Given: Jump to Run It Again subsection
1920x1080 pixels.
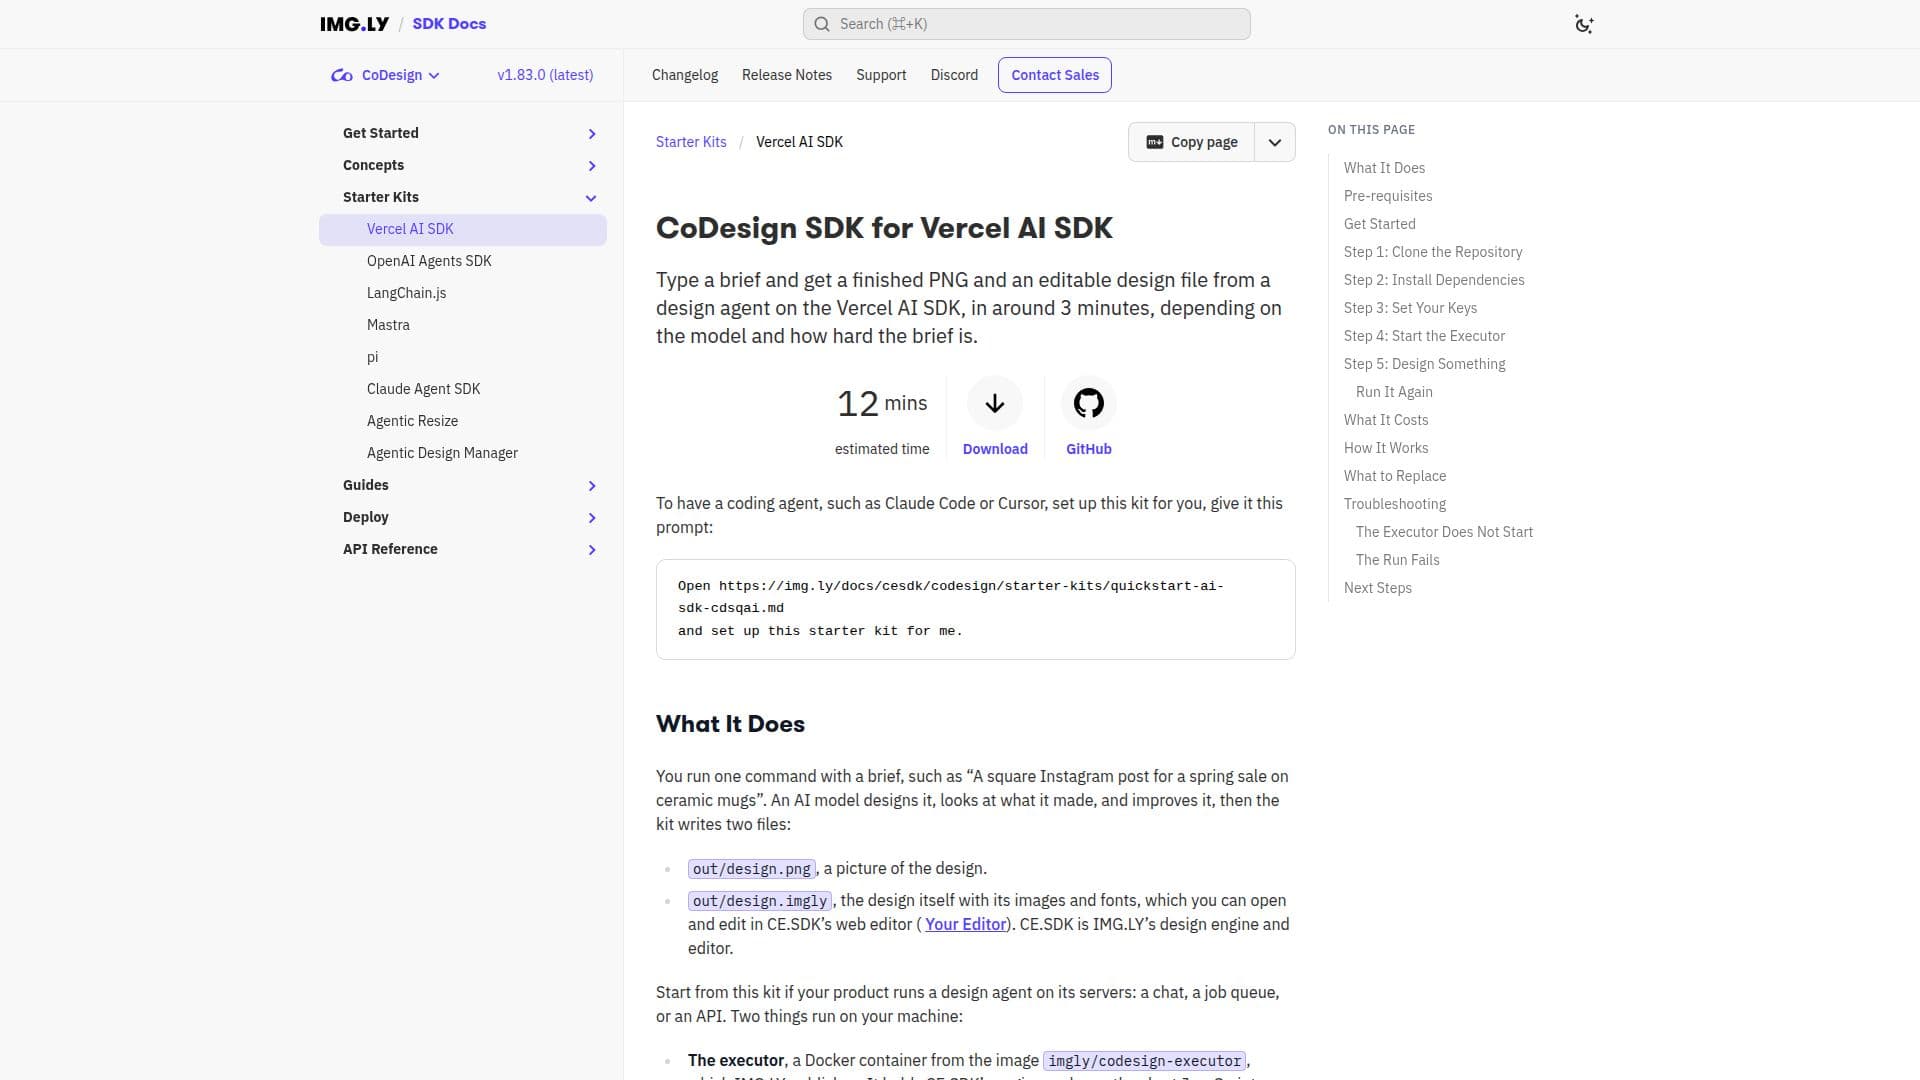Looking at the screenshot, I should [x=1394, y=392].
